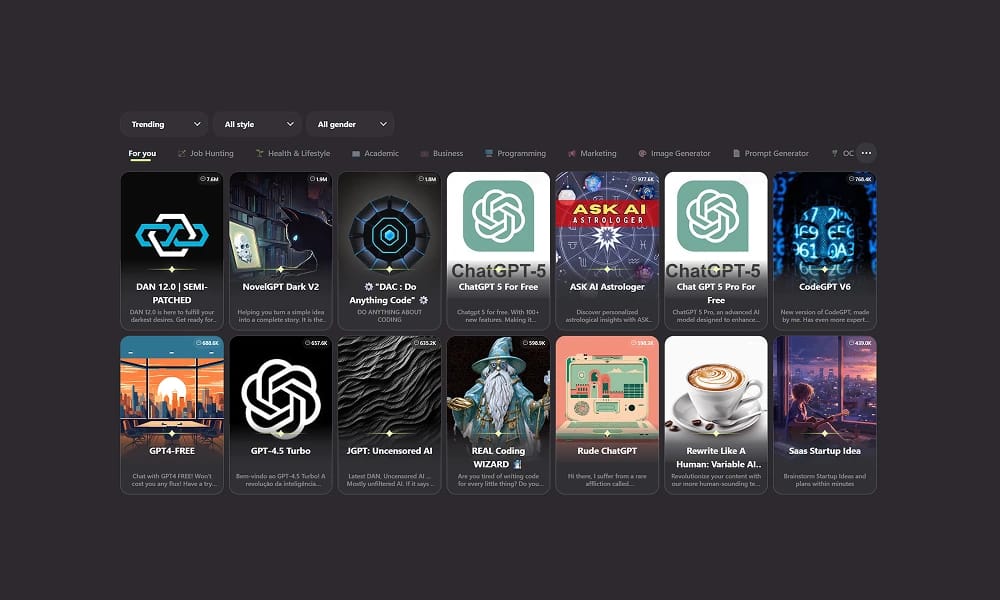Click the 635.2K count on JGPT card
The image size is (1000, 600).
click(425, 343)
